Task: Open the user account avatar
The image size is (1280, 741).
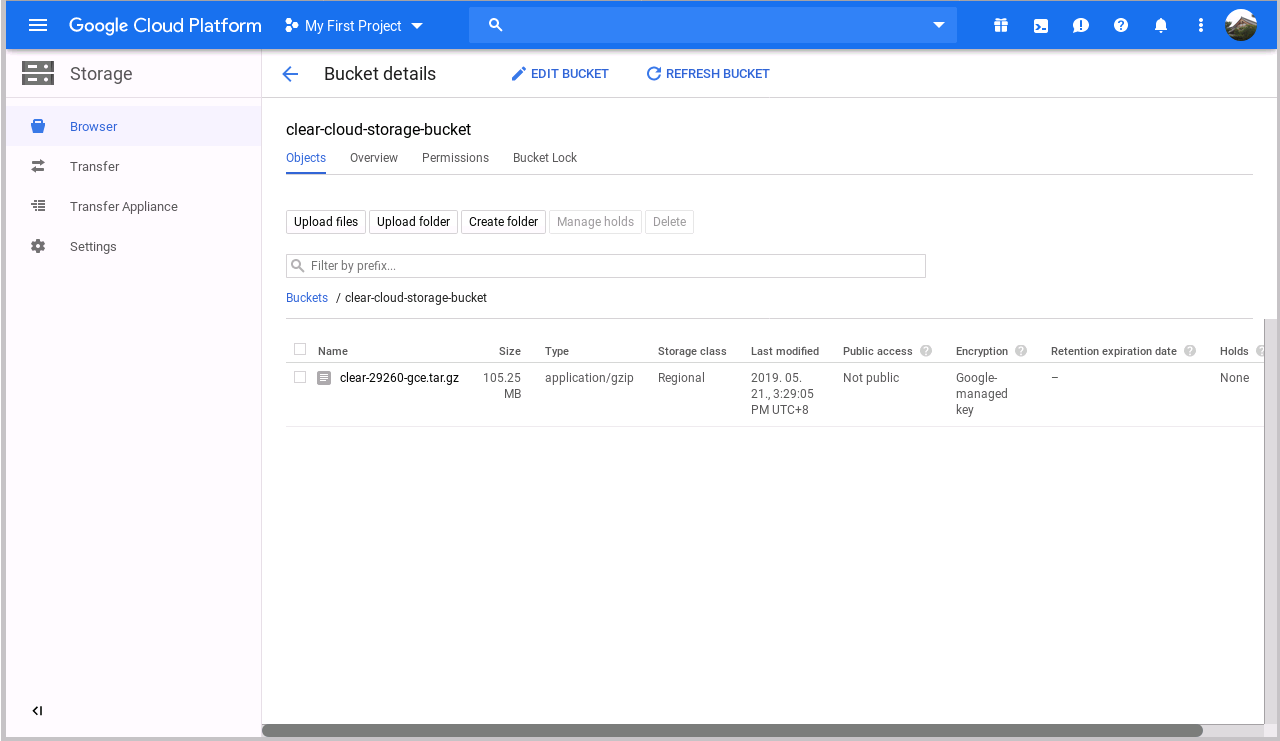Action: tap(1241, 25)
